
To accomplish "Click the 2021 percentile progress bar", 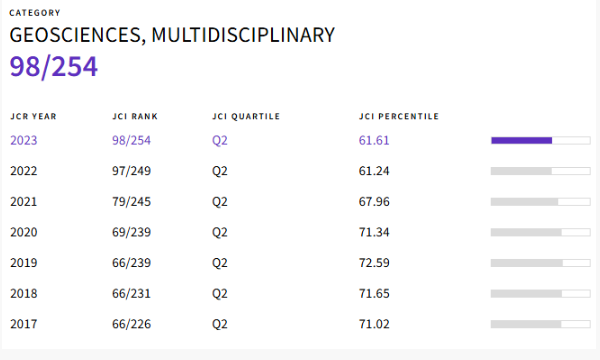I will [541, 202].
